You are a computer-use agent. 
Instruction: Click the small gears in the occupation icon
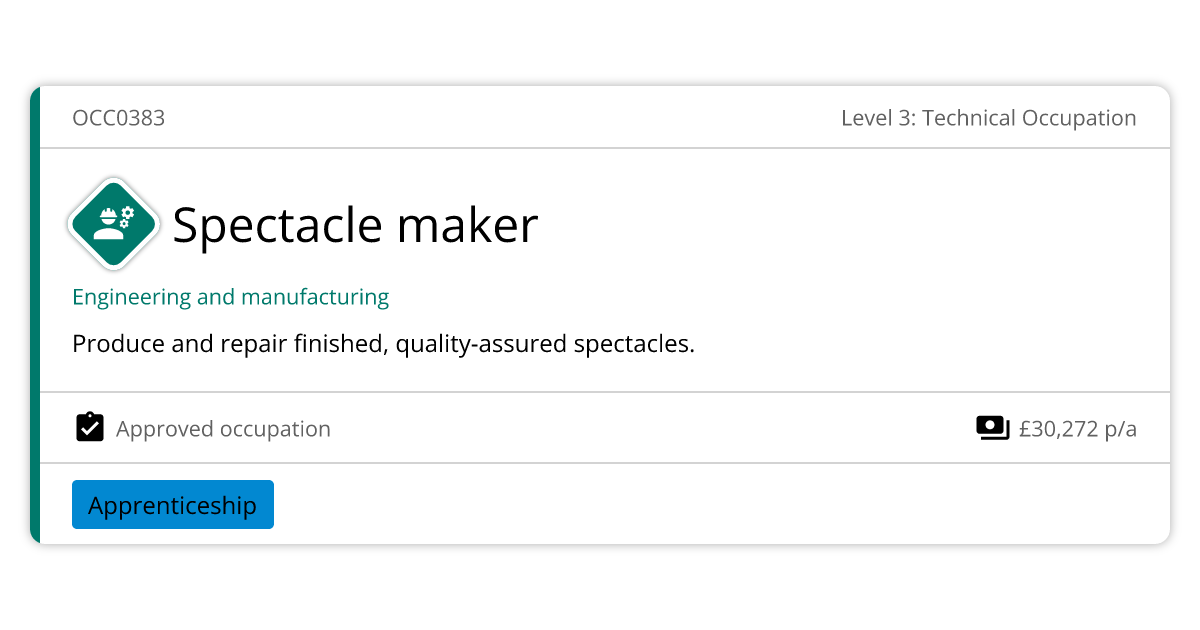pyautogui.click(x=126, y=214)
